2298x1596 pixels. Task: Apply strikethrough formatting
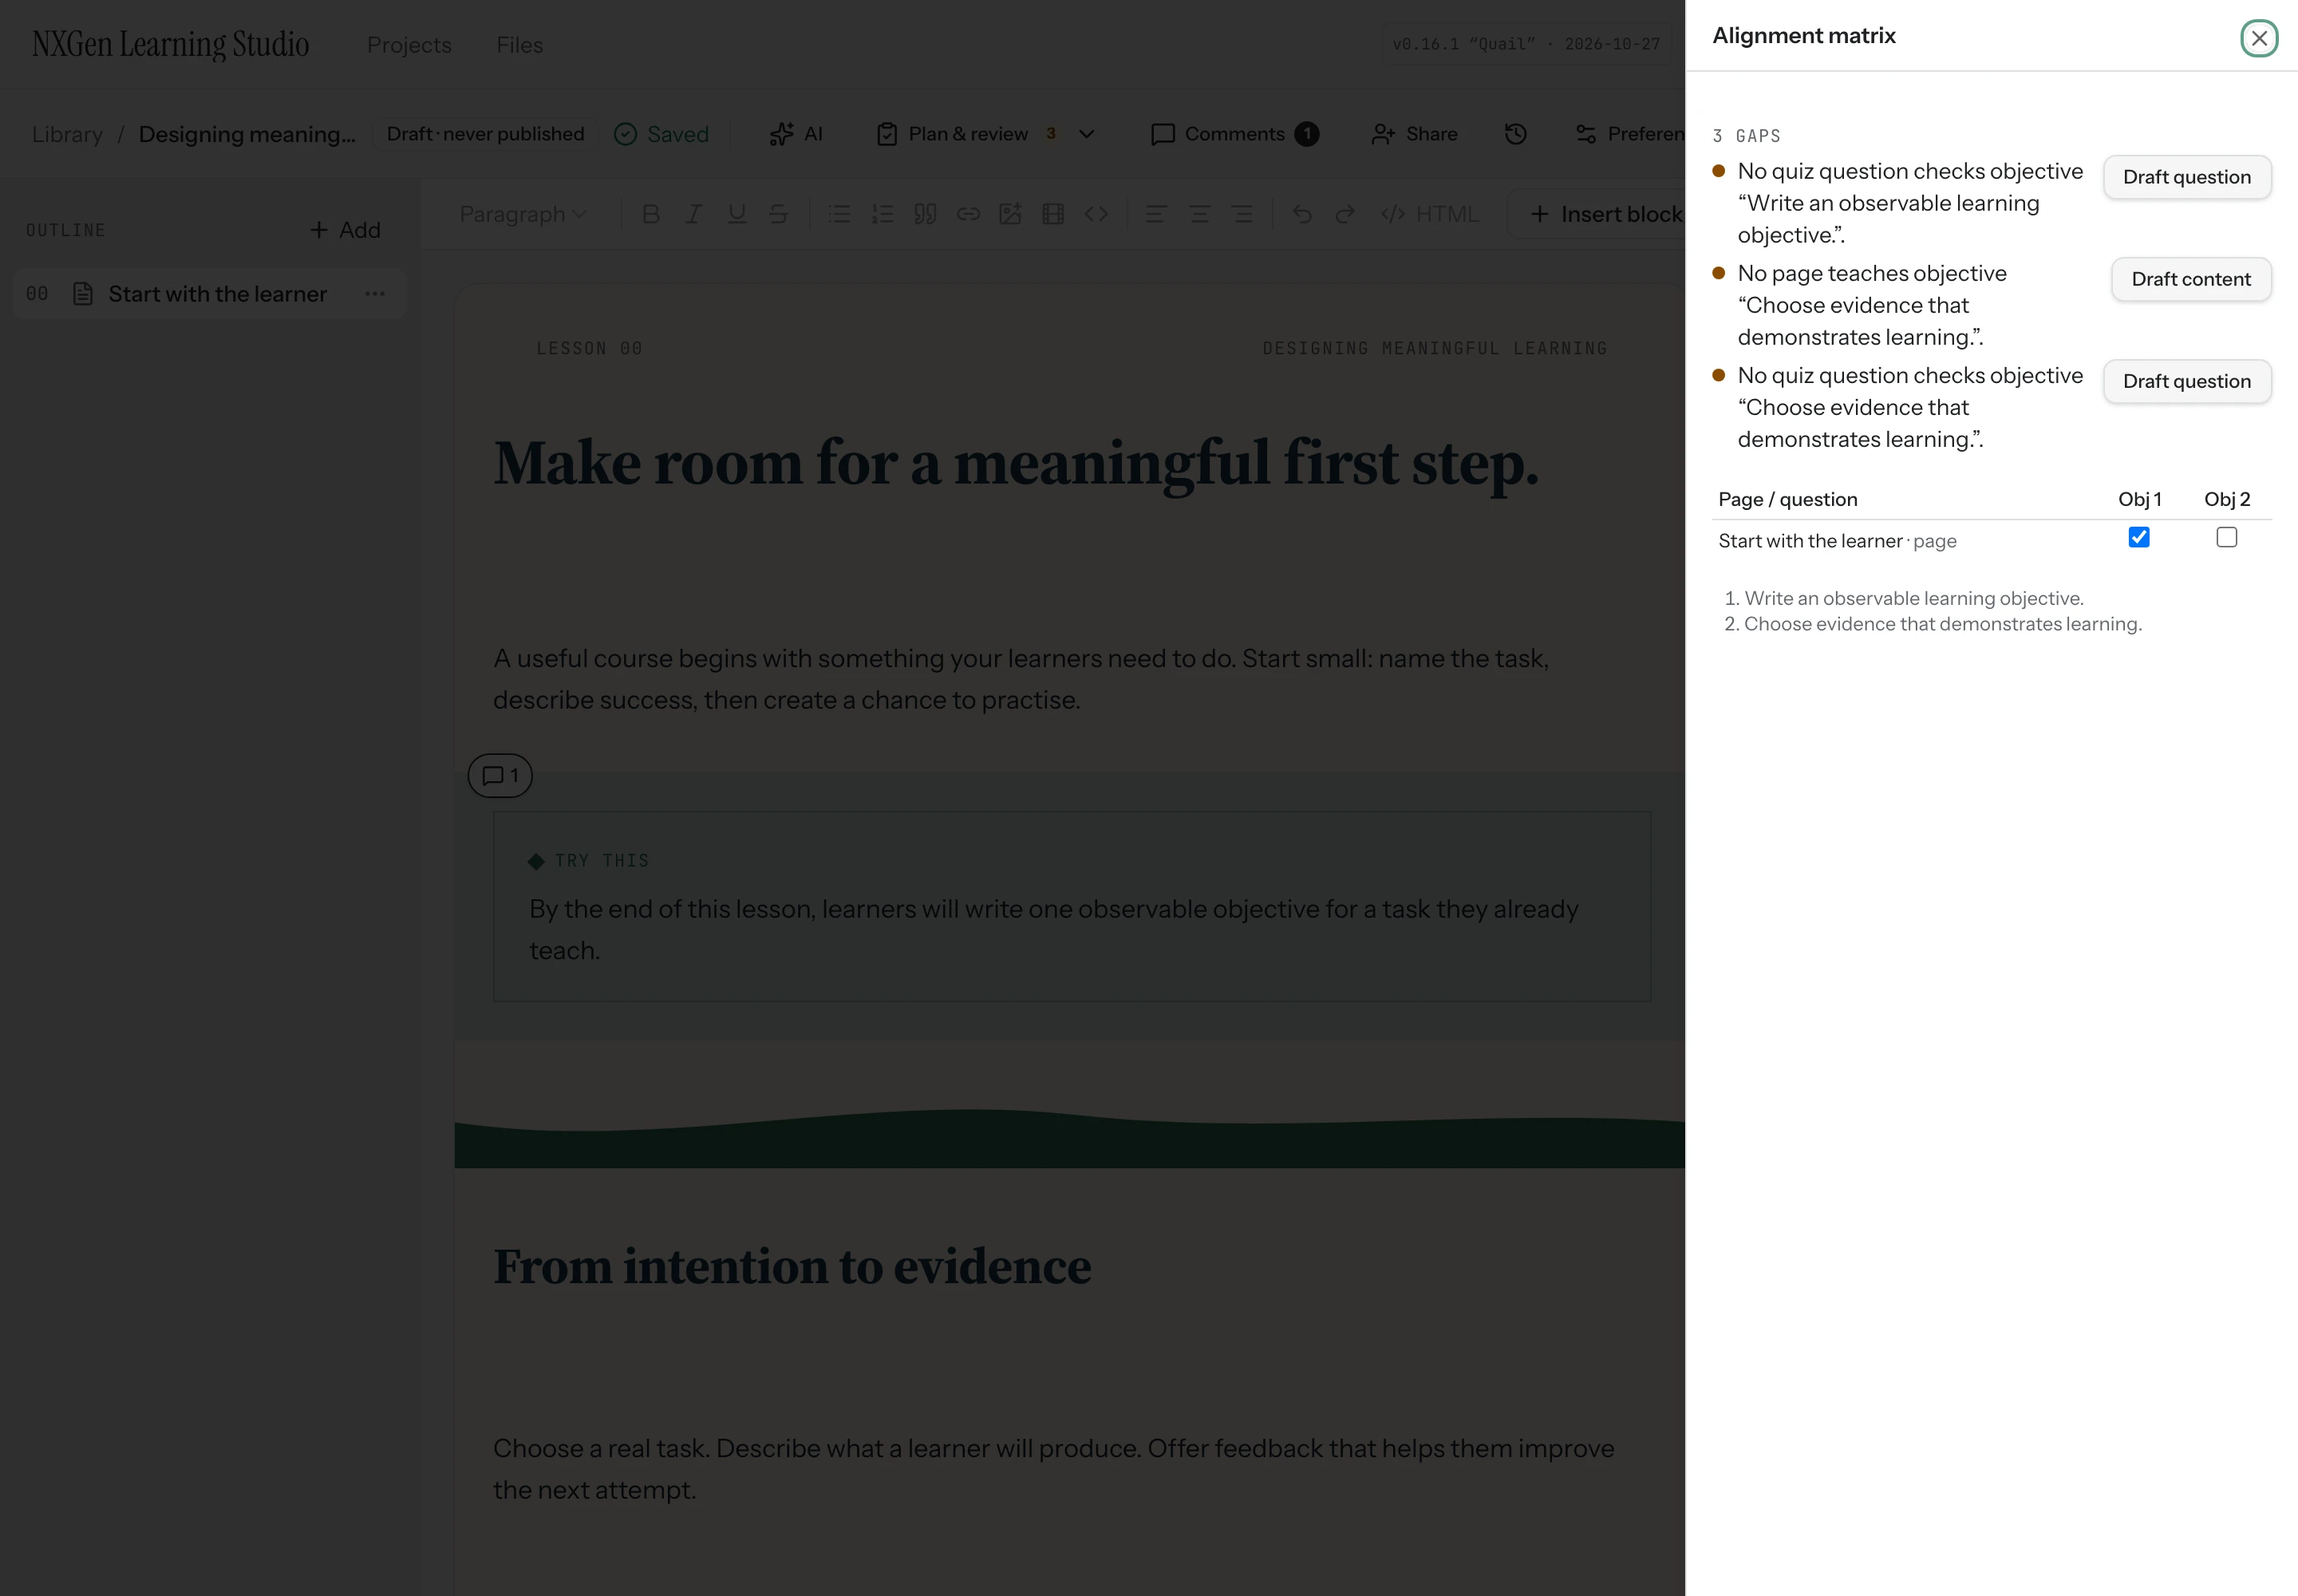(x=779, y=214)
